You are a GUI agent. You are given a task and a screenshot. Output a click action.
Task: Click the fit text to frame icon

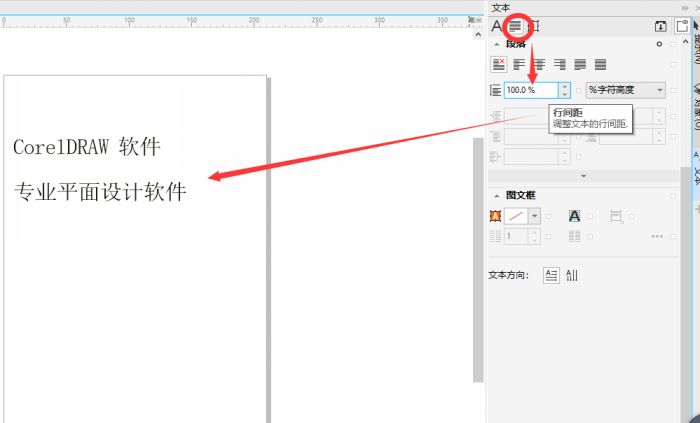point(575,216)
